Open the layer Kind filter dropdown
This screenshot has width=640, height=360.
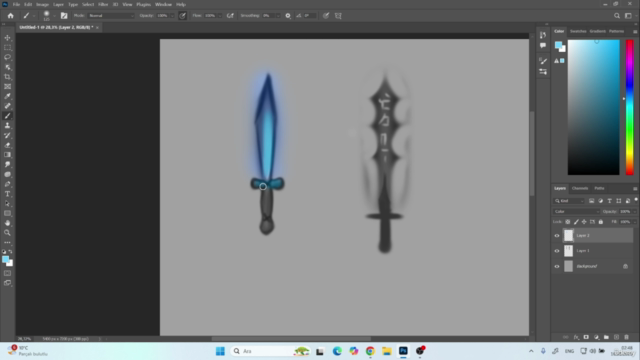[x=569, y=201]
